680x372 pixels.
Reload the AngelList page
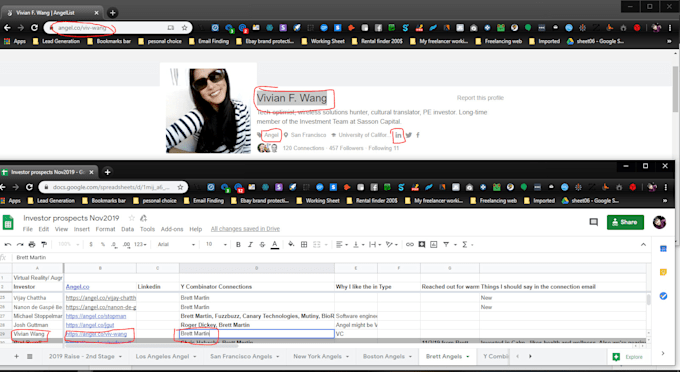(x=34, y=28)
